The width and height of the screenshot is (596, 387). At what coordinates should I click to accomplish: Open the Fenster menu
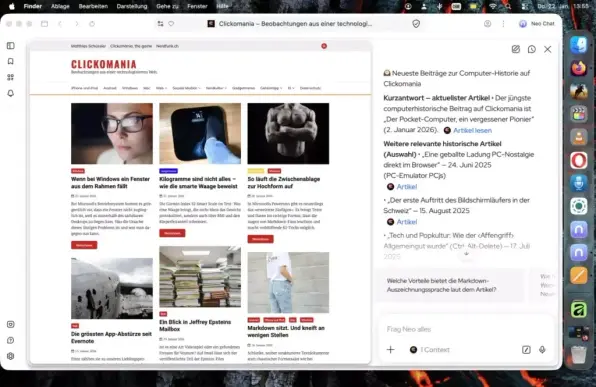click(197, 6)
